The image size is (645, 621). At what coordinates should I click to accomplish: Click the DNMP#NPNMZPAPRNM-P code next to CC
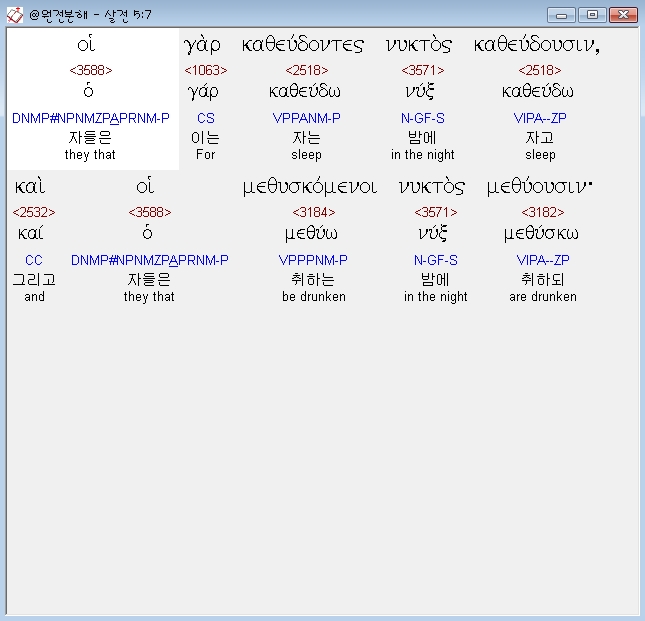(x=150, y=260)
